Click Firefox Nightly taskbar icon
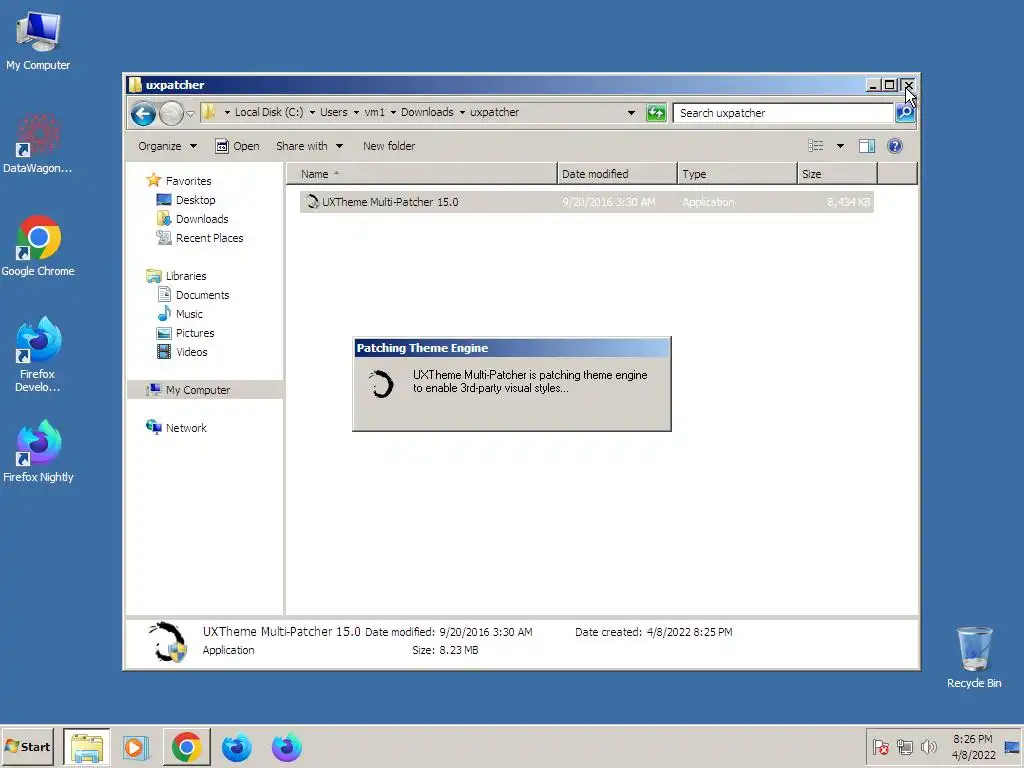 click(287, 747)
